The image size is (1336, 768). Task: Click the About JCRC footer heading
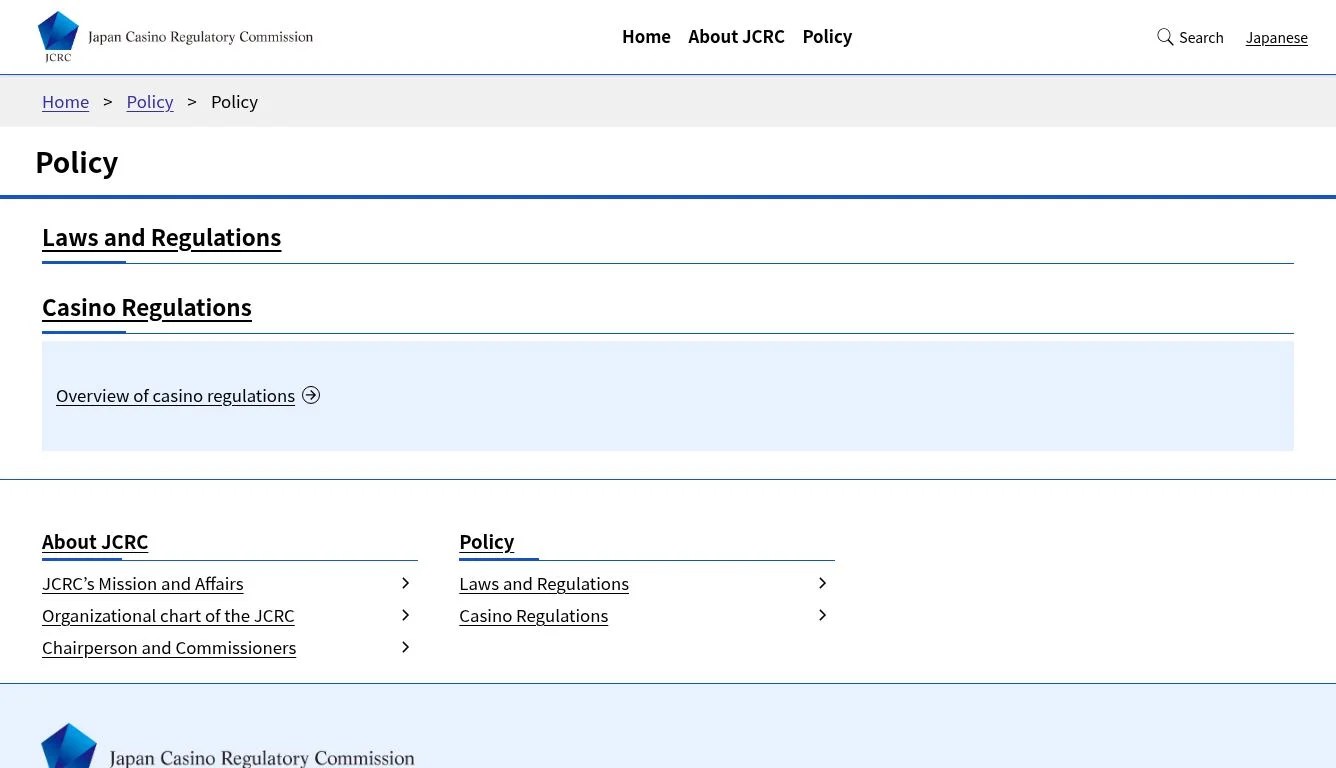point(95,541)
